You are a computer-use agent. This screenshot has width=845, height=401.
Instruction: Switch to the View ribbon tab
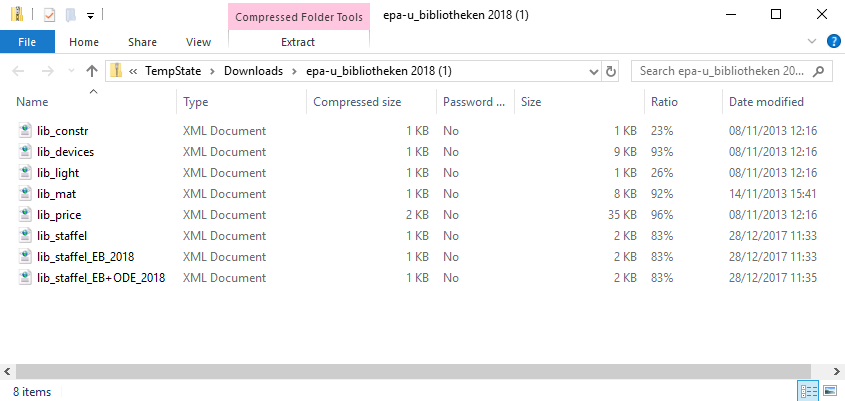(x=198, y=42)
